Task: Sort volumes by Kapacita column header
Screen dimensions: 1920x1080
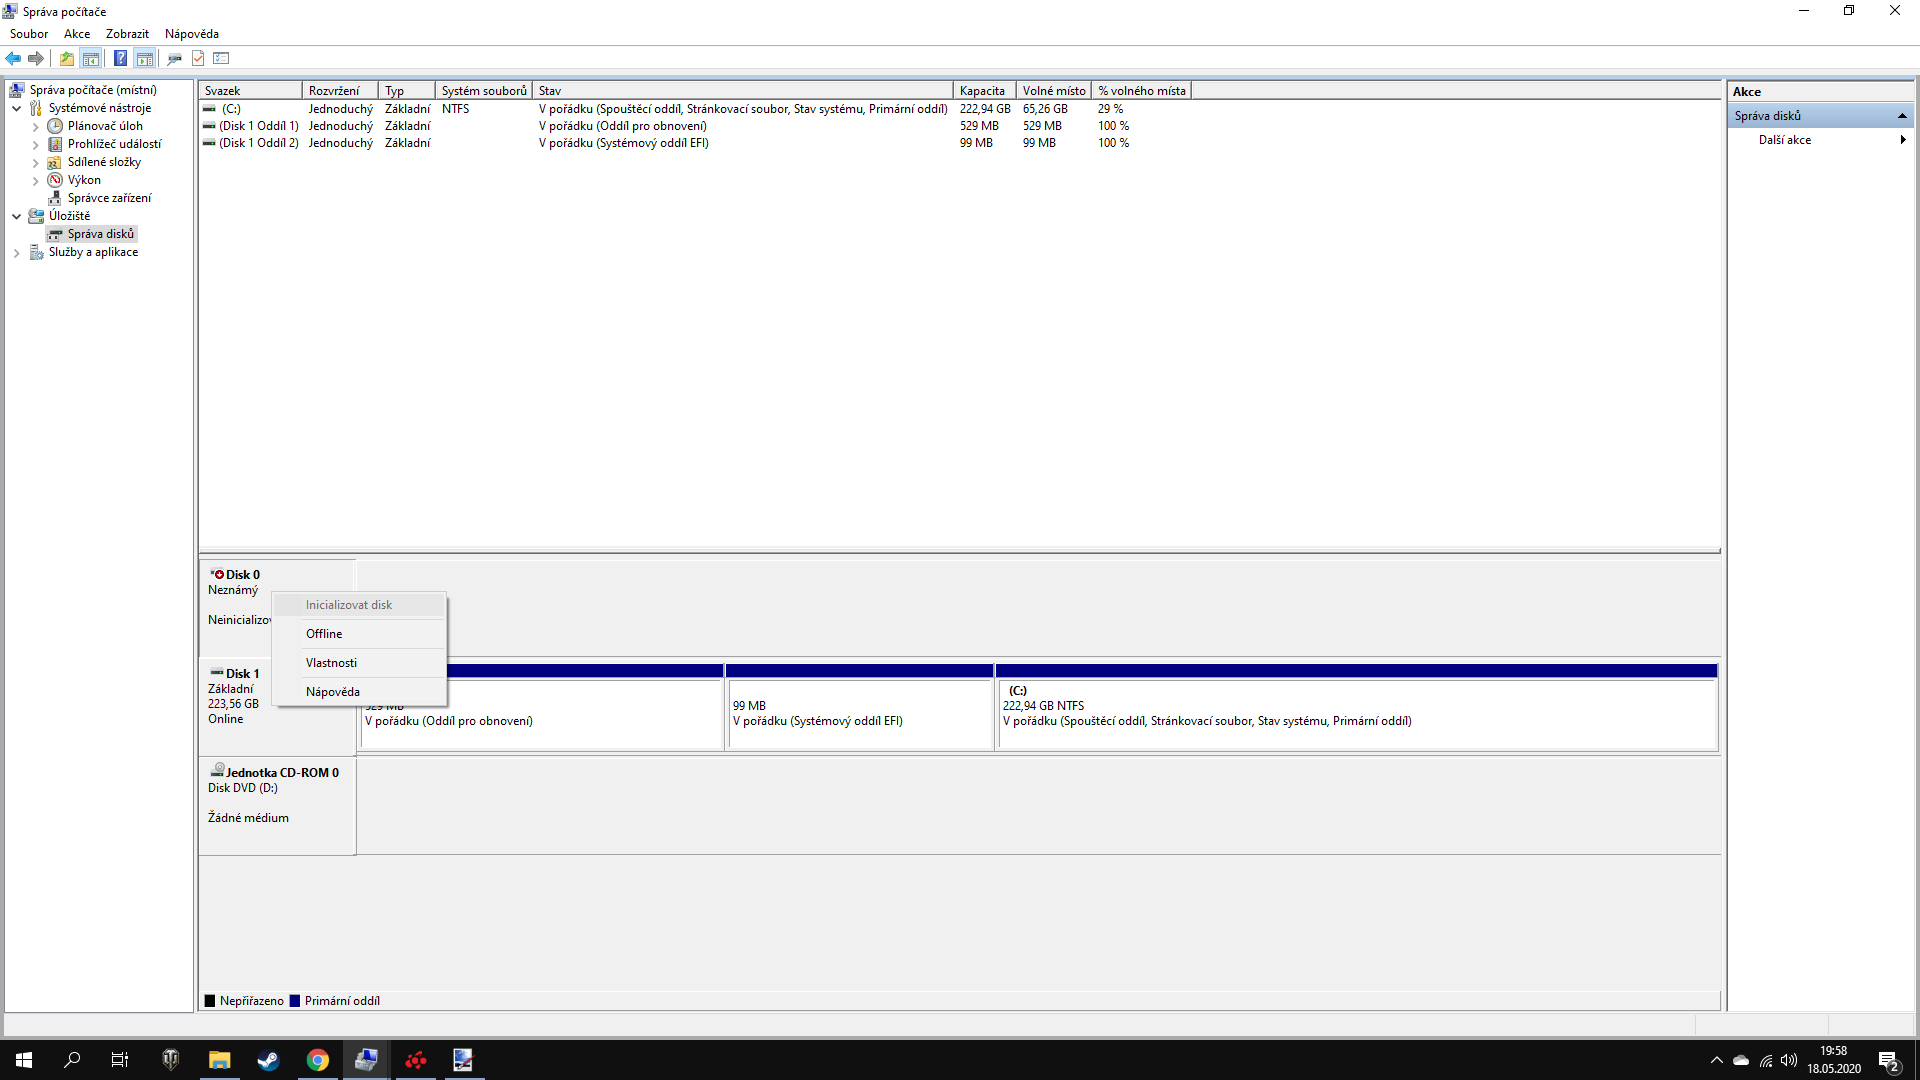Action: click(983, 91)
